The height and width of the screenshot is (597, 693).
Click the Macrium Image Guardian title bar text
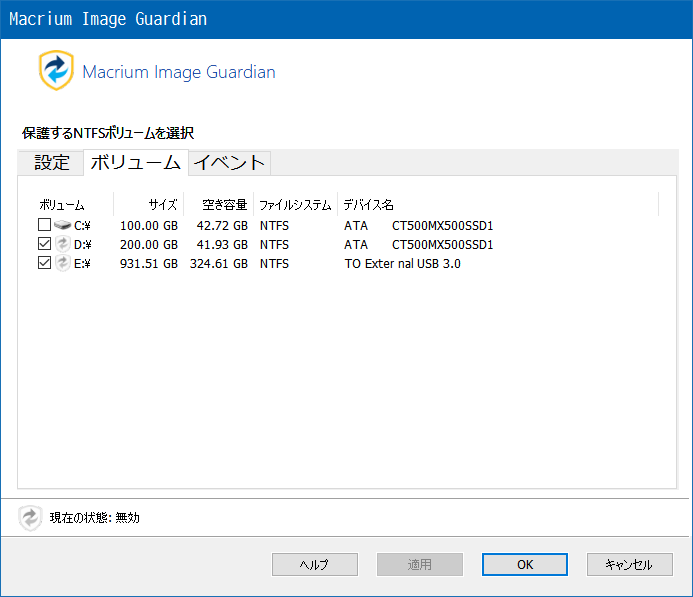pos(108,19)
